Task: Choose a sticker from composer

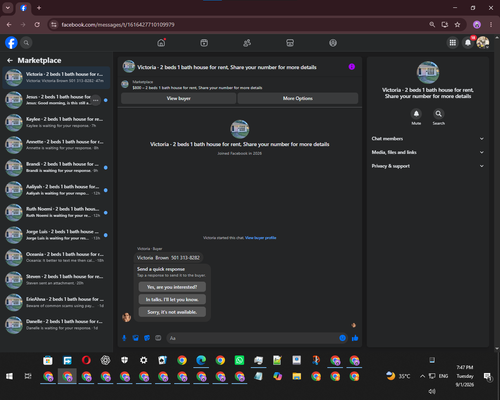Action: (147, 338)
